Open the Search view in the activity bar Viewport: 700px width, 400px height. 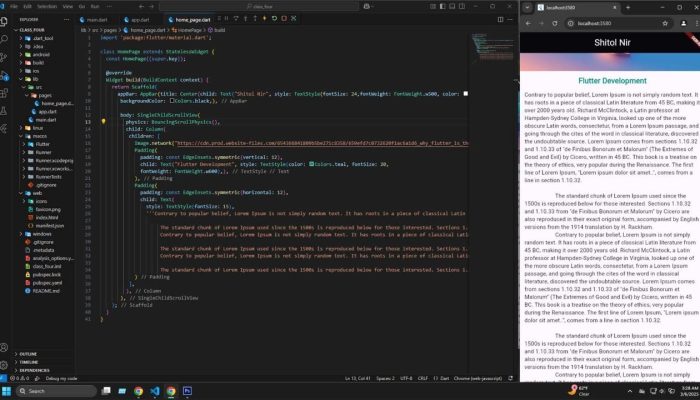[4, 39]
